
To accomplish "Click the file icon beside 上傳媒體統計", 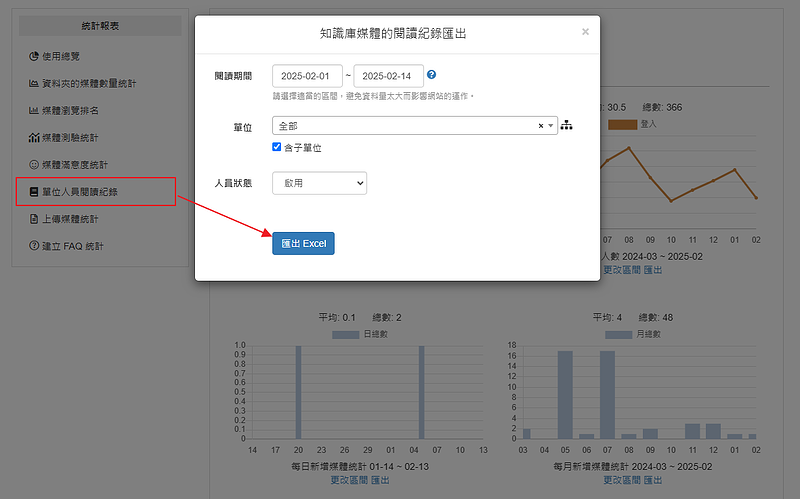I will point(33,219).
